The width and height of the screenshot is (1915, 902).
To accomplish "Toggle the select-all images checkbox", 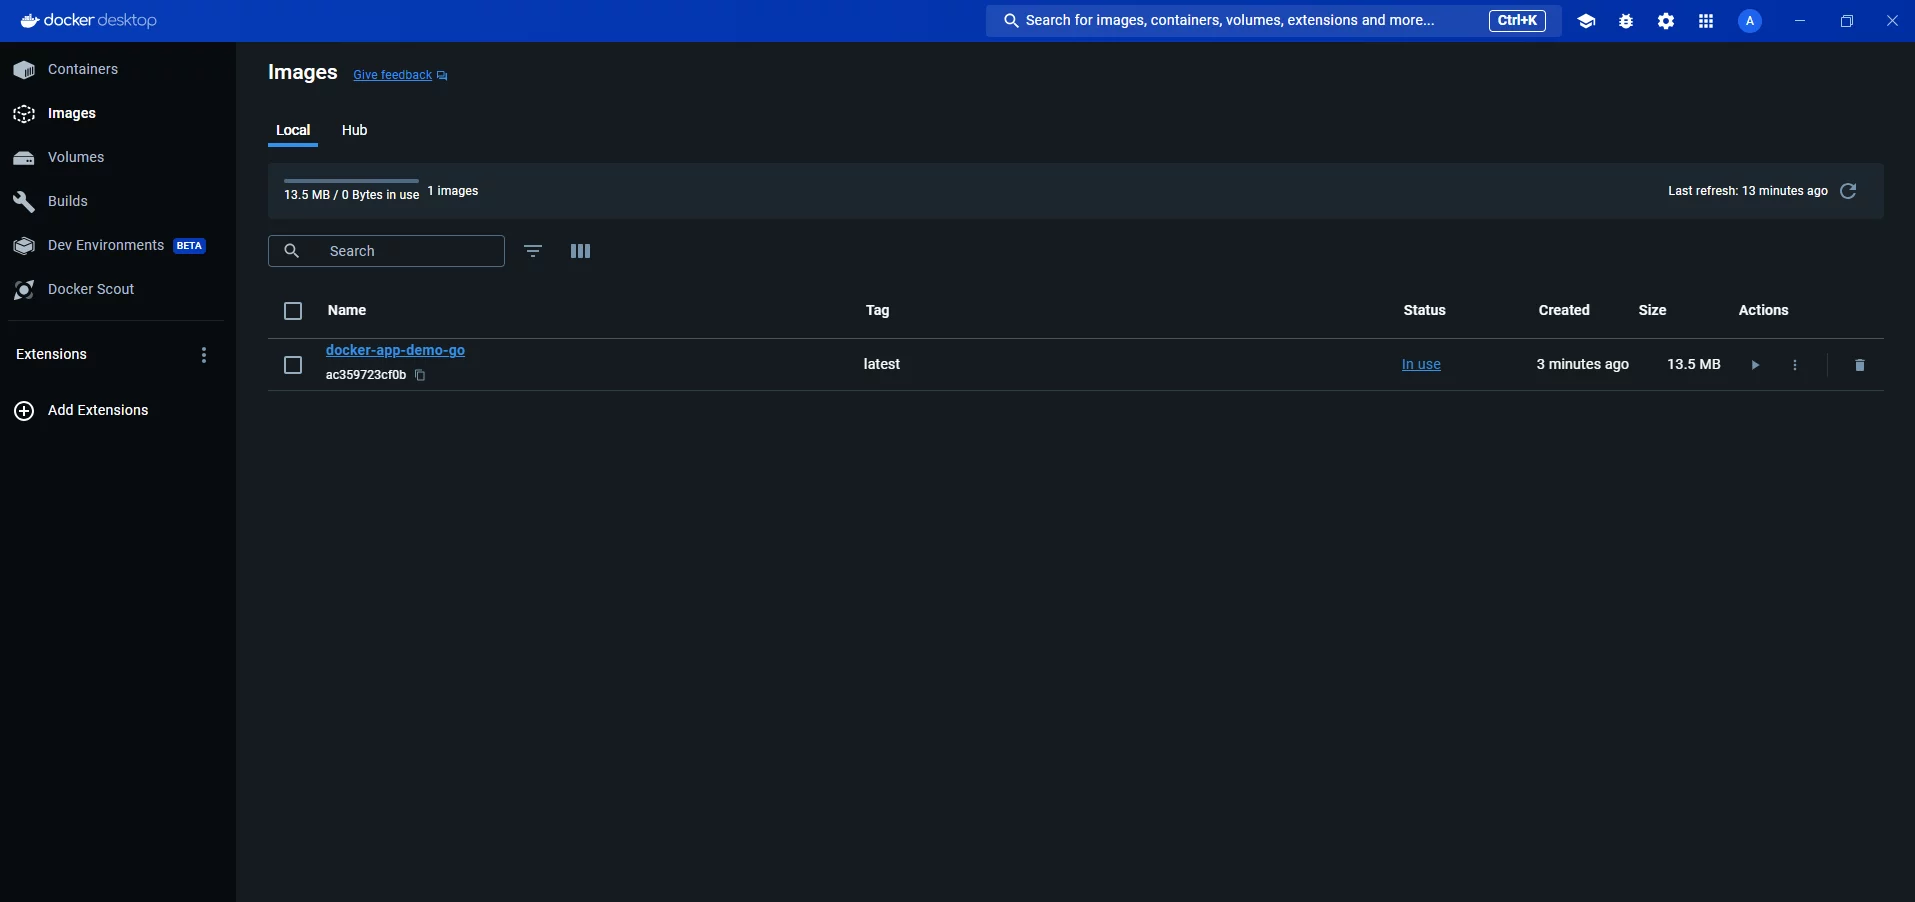I will [293, 311].
